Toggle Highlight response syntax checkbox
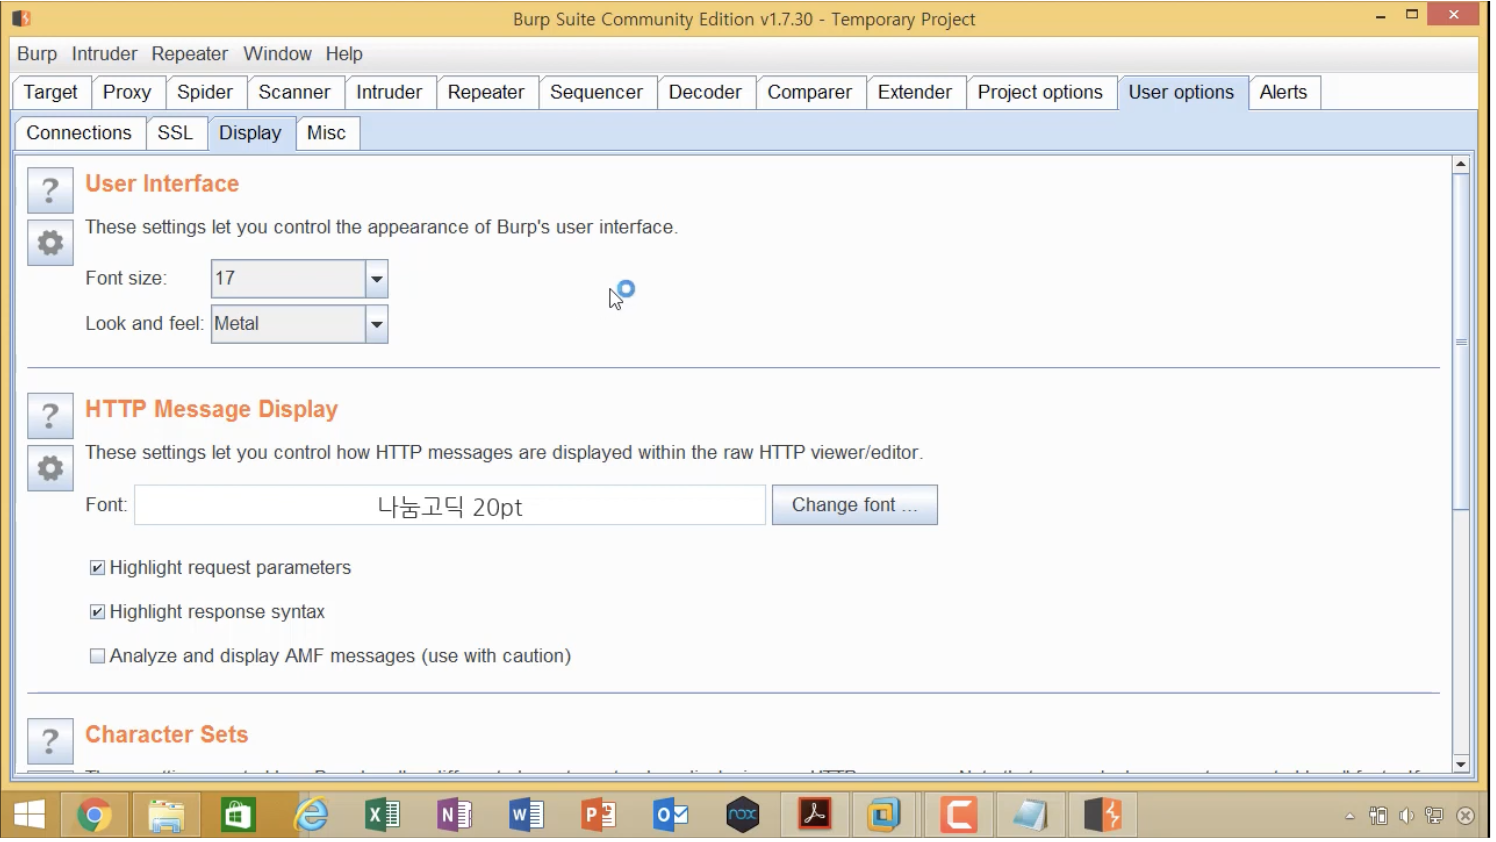1496x842 pixels. (97, 612)
